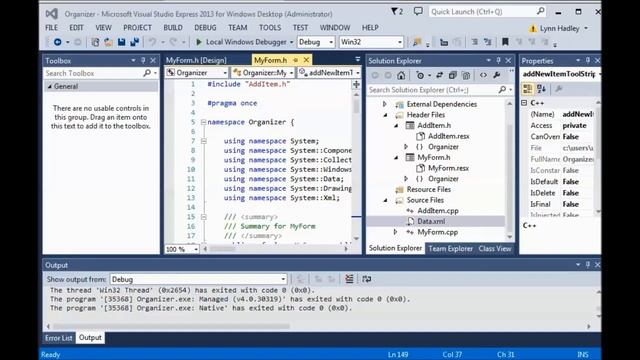Open the Debug configuration dropdown
Image resolution: width=640 pixels, height=360 pixels.
(316, 42)
